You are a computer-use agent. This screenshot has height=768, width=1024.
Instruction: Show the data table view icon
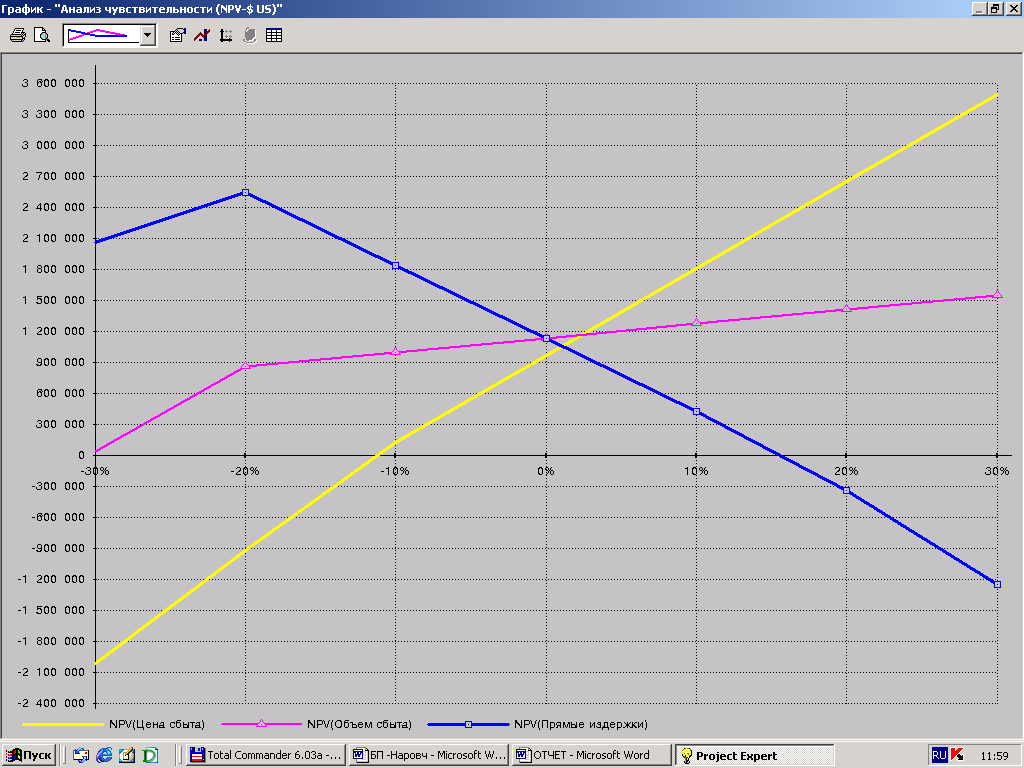[x=274, y=35]
